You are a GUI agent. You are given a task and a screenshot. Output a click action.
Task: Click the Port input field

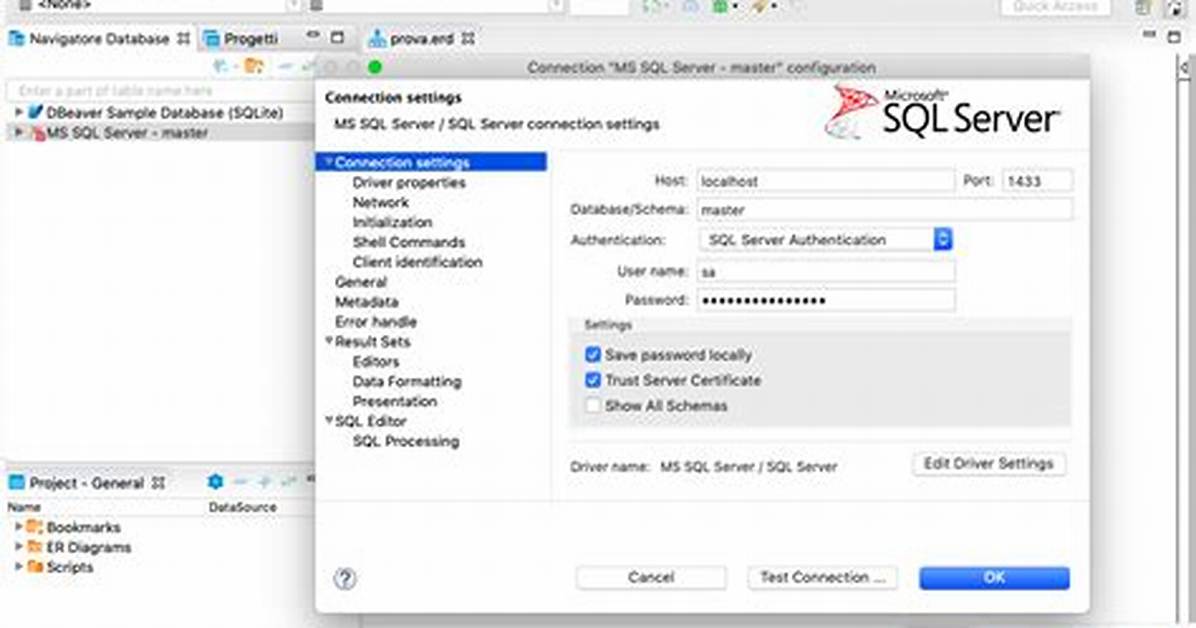1037,181
